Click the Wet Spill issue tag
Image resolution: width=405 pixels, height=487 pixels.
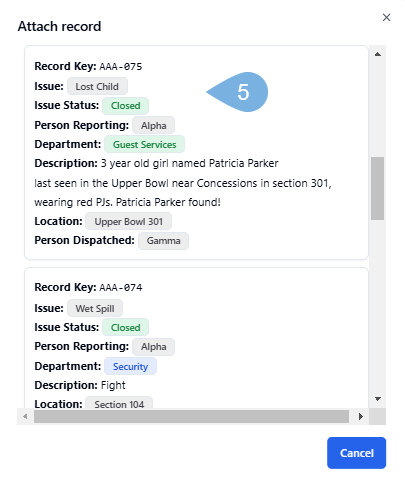click(95, 308)
